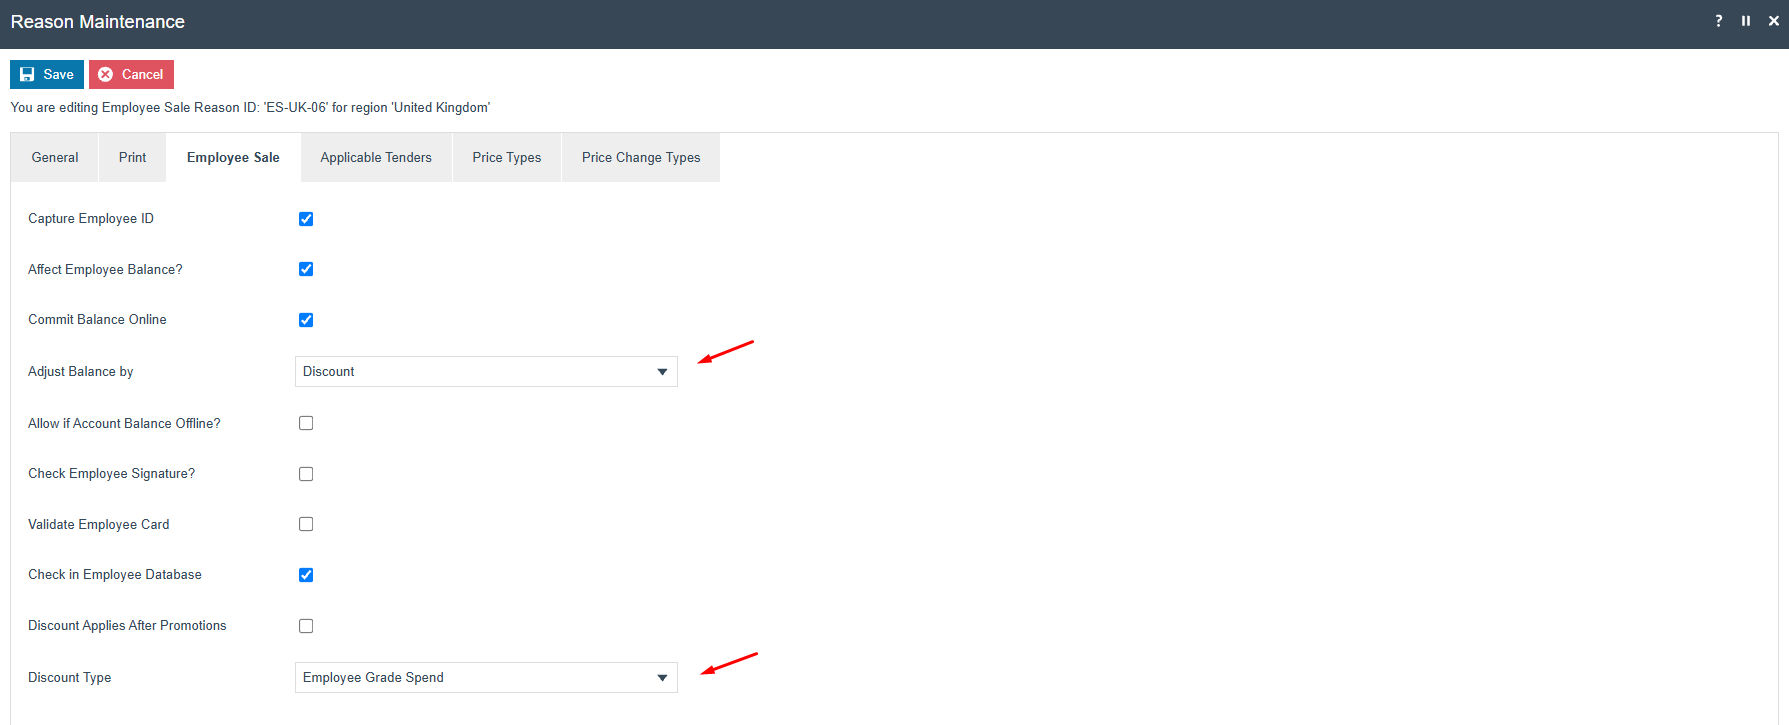
Task: Open the Discount Type dropdown
Action: coord(486,677)
